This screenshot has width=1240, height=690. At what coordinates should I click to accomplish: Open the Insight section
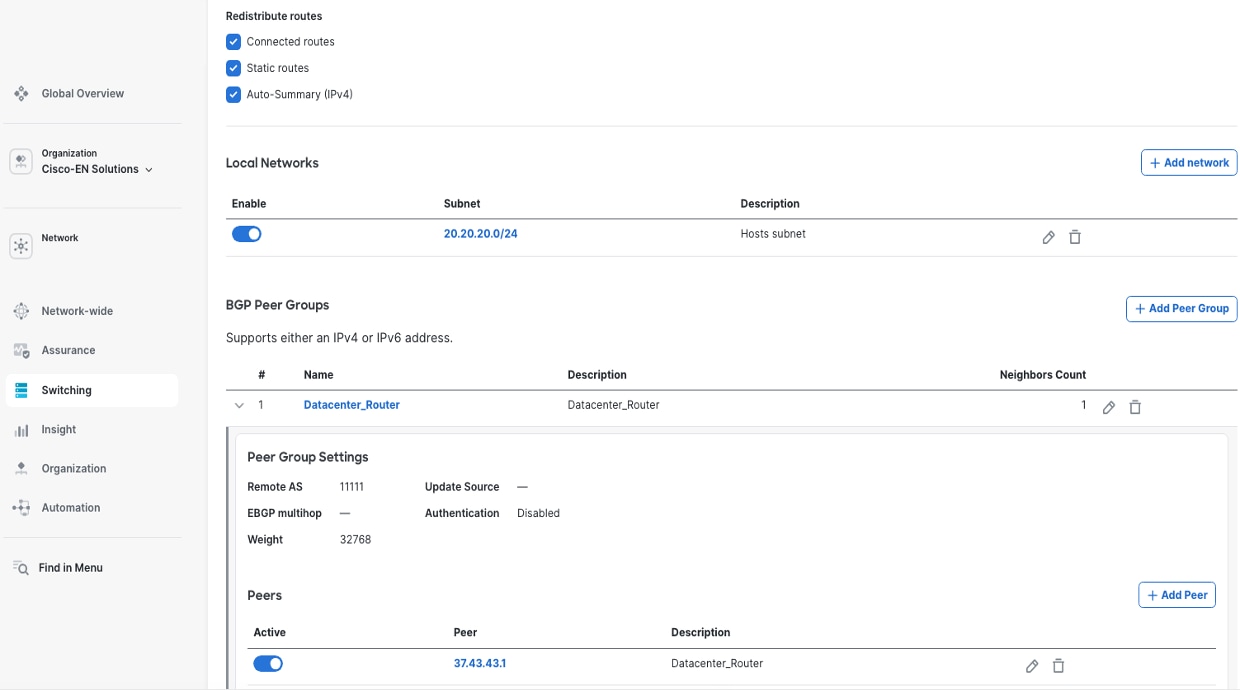(56, 429)
